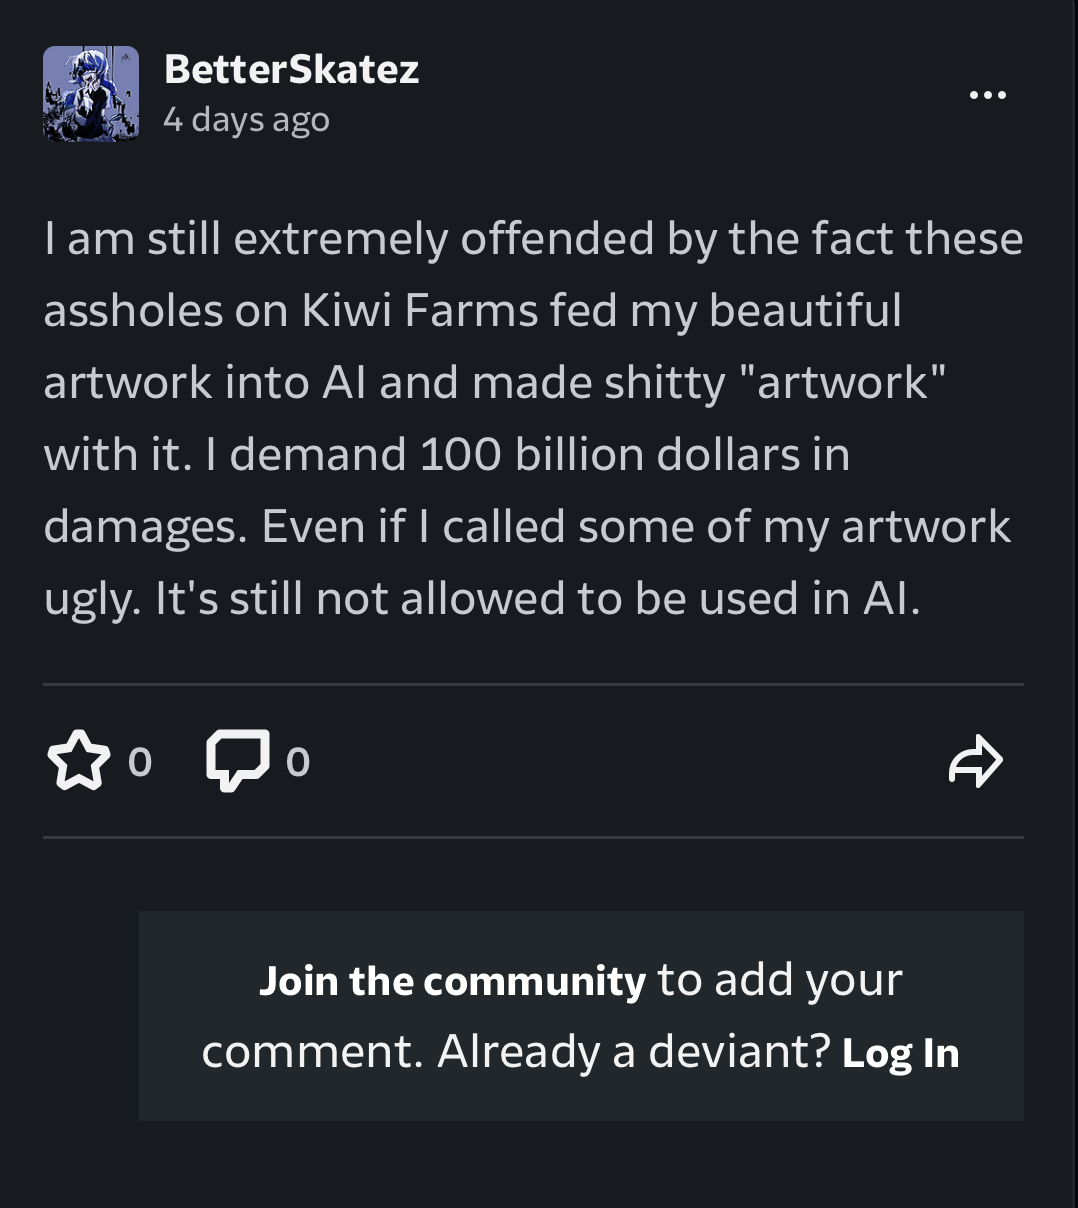The image size is (1078, 1208).
Task: Open BetterSkatez's avatar thumbnail
Action: tap(91, 93)
